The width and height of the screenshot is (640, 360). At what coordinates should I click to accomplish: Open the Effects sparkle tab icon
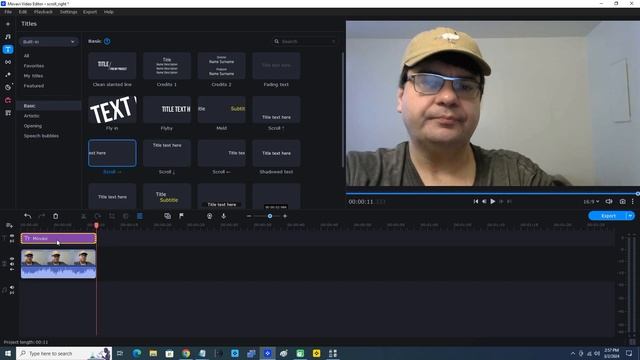[x=8, y=75]
